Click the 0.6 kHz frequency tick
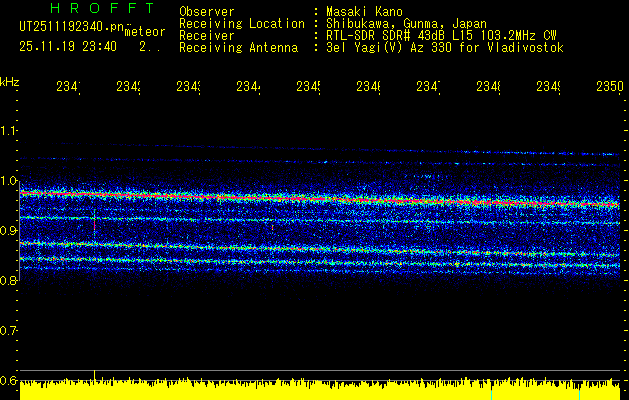The height and width of the screenshot is (400, 629). tap(9, 380)
